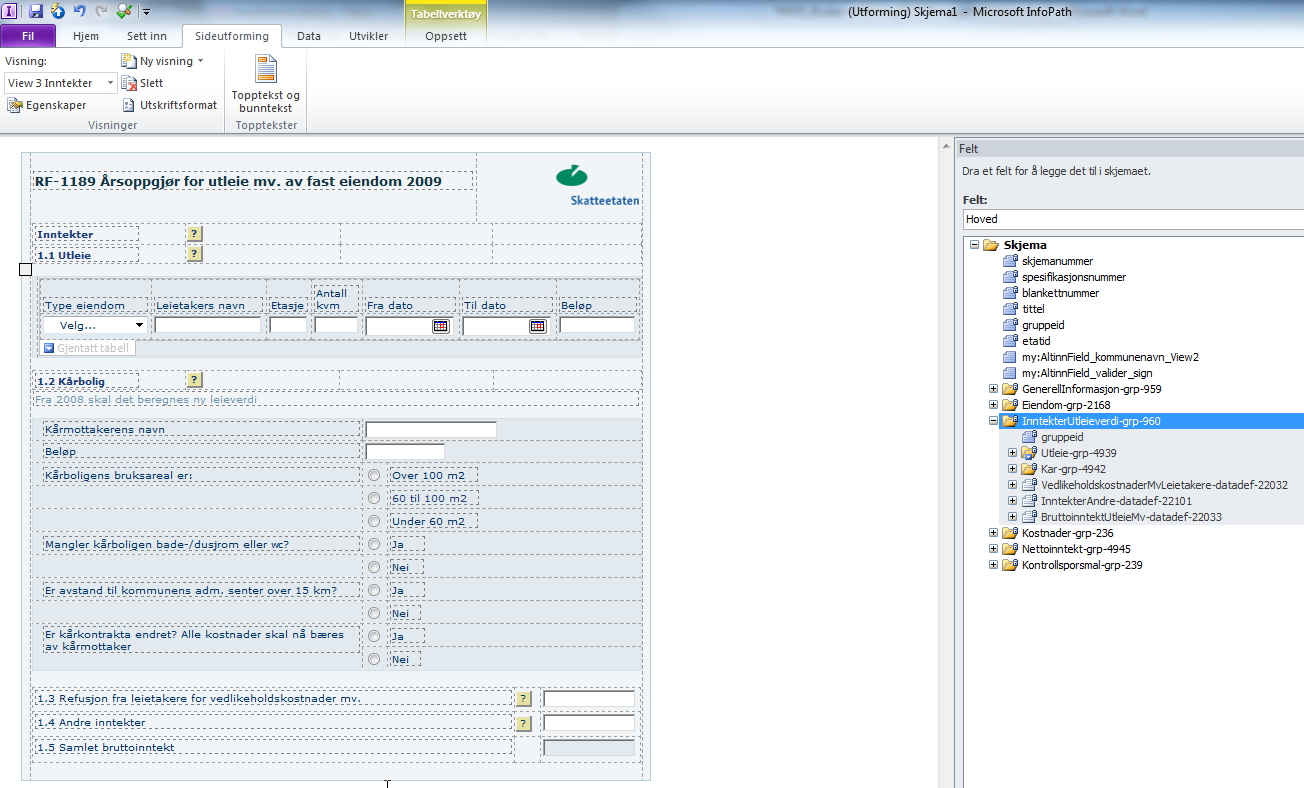This screenshot has height=788, width=1304.
Task: Expand GenerellInformasjon-grp-959 node
Action: 993,389
